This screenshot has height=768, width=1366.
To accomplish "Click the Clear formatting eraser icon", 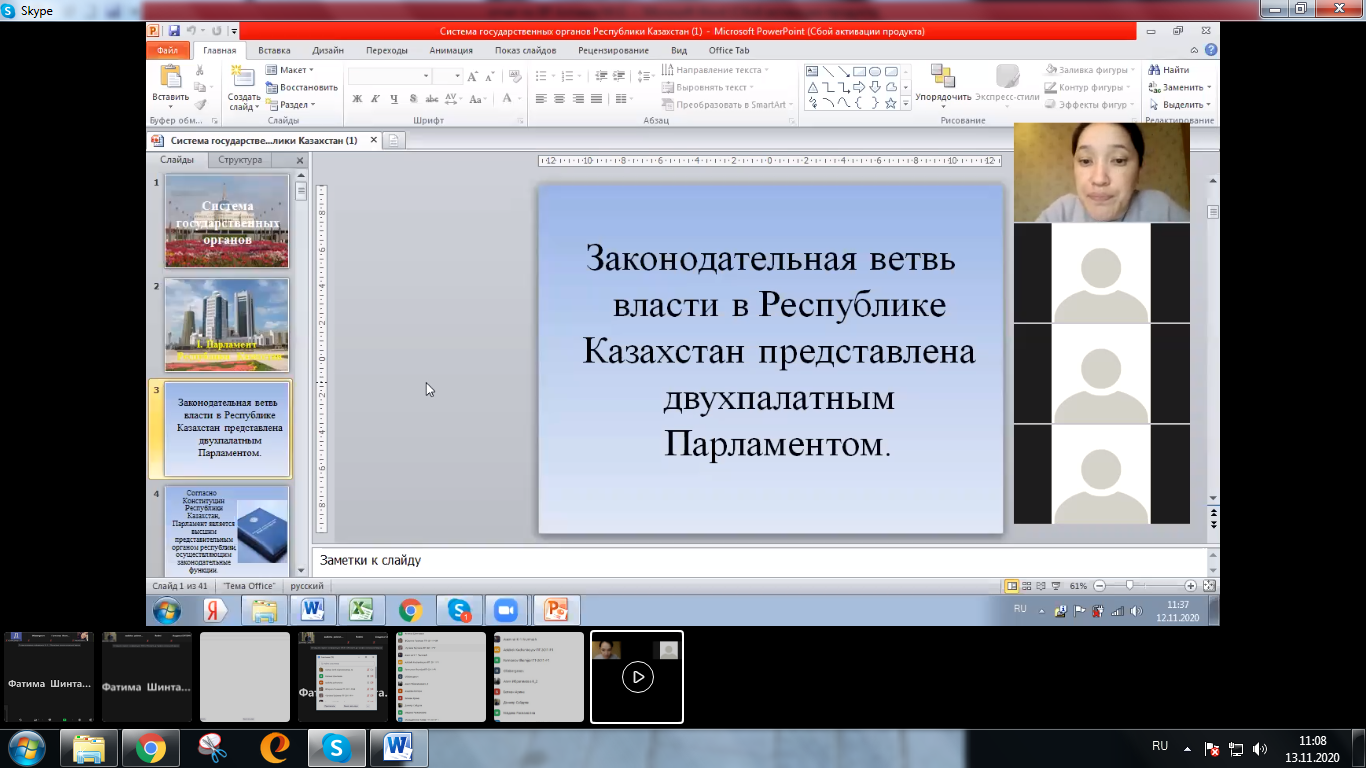I will [x=515, y=76].
